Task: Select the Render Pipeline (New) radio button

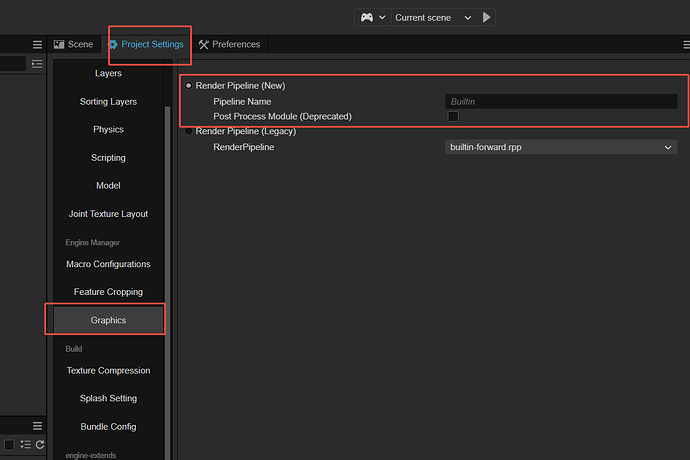Action: coord(188,85)
